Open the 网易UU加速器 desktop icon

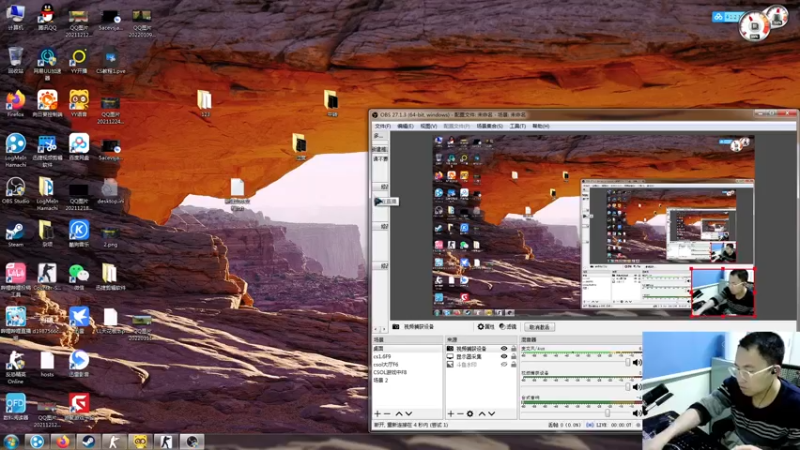(x=47, y=63)
